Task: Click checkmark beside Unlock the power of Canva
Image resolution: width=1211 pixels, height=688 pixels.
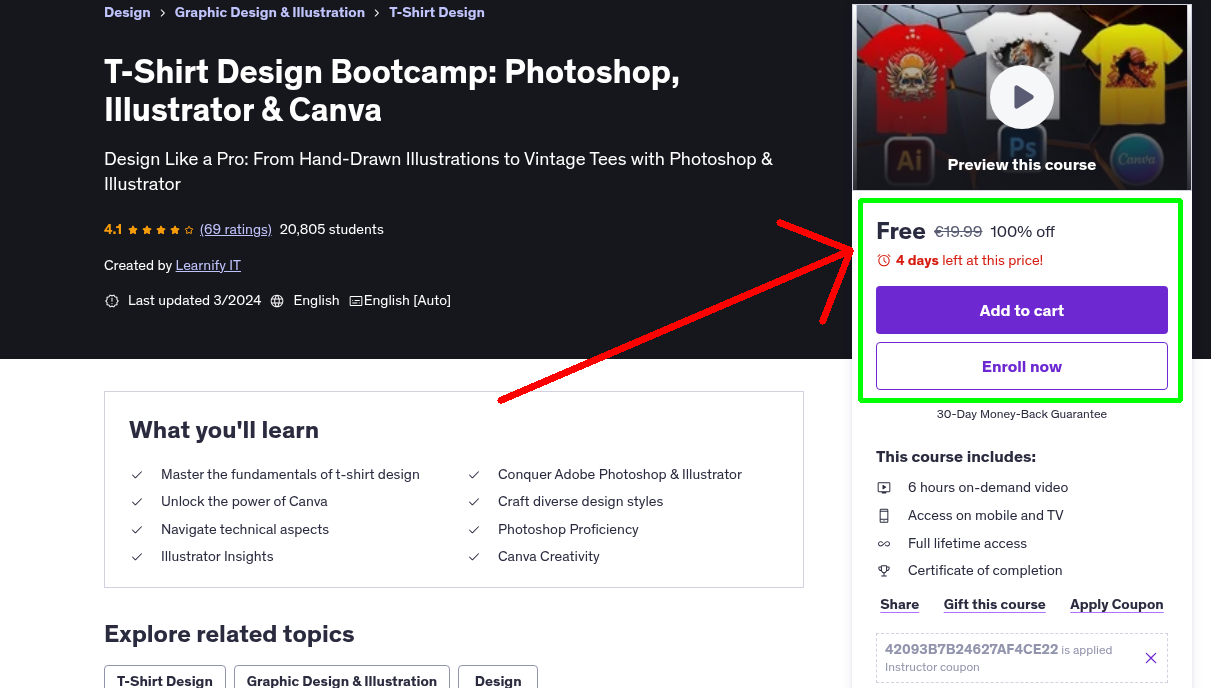Action: [x=138, y=502]
